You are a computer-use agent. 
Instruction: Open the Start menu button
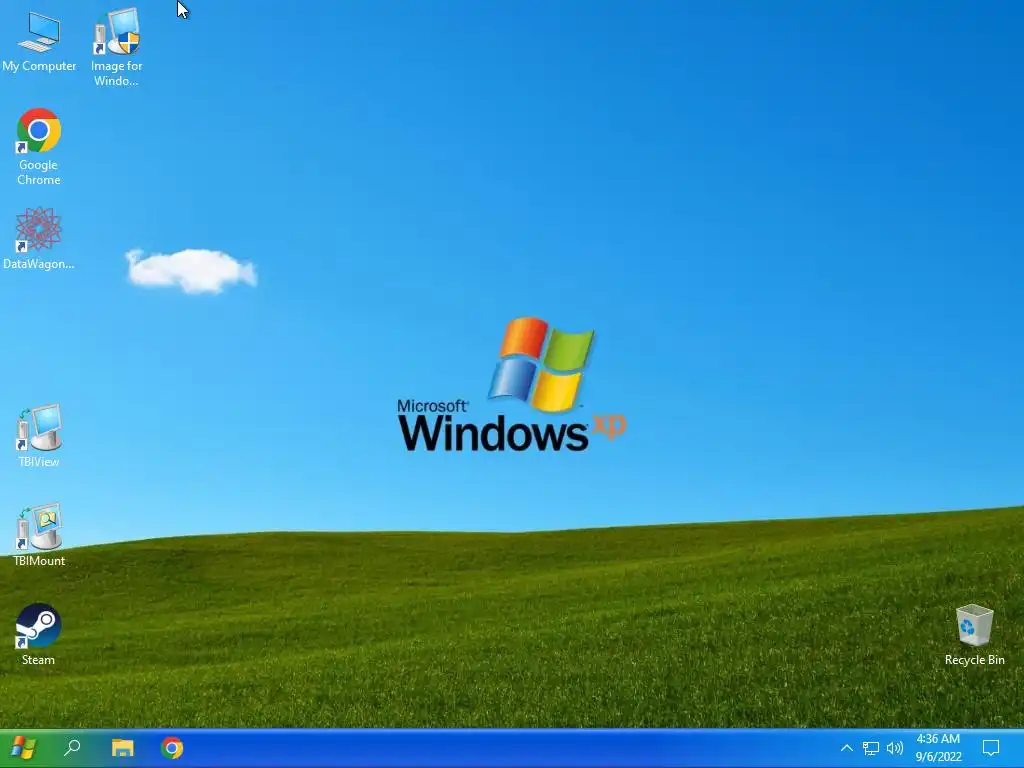(x=24, y=748)
